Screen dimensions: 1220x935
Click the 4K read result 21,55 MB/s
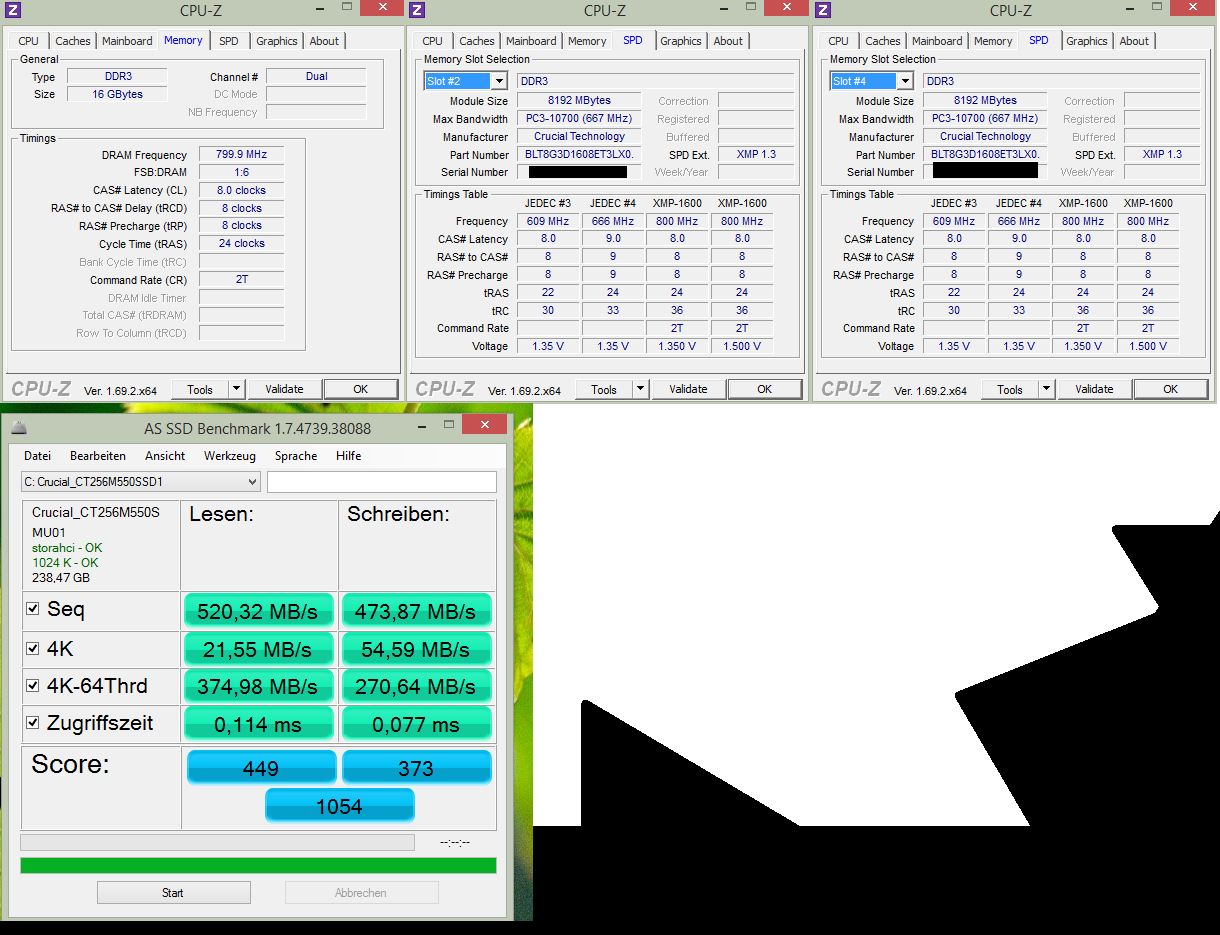point(258,649)
